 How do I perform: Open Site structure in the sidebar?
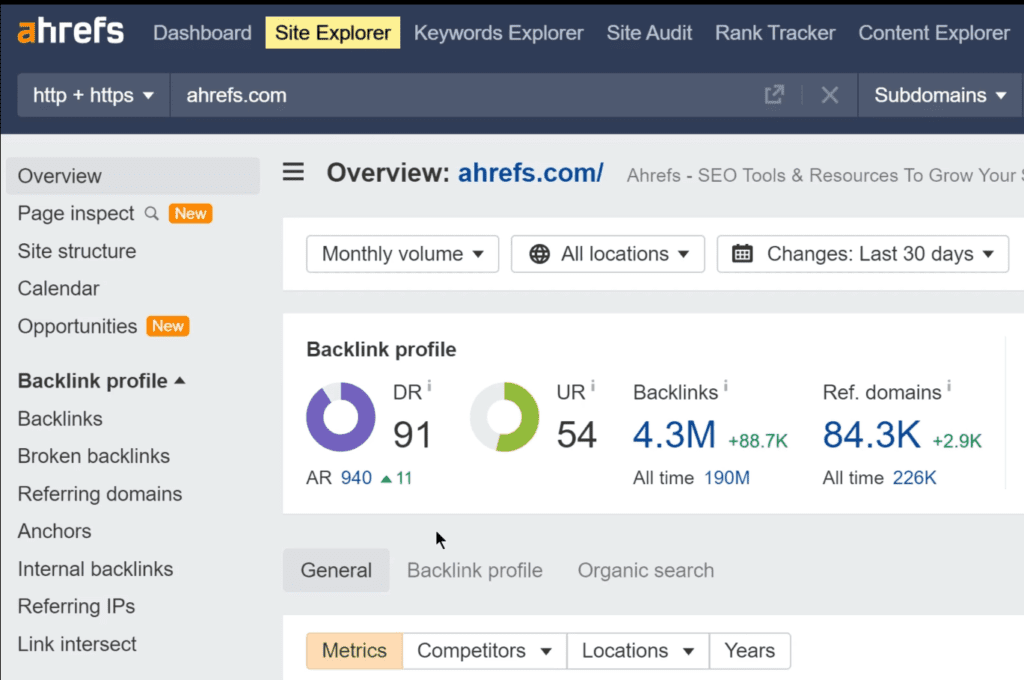pyautogui.click(x=77, y=251)
